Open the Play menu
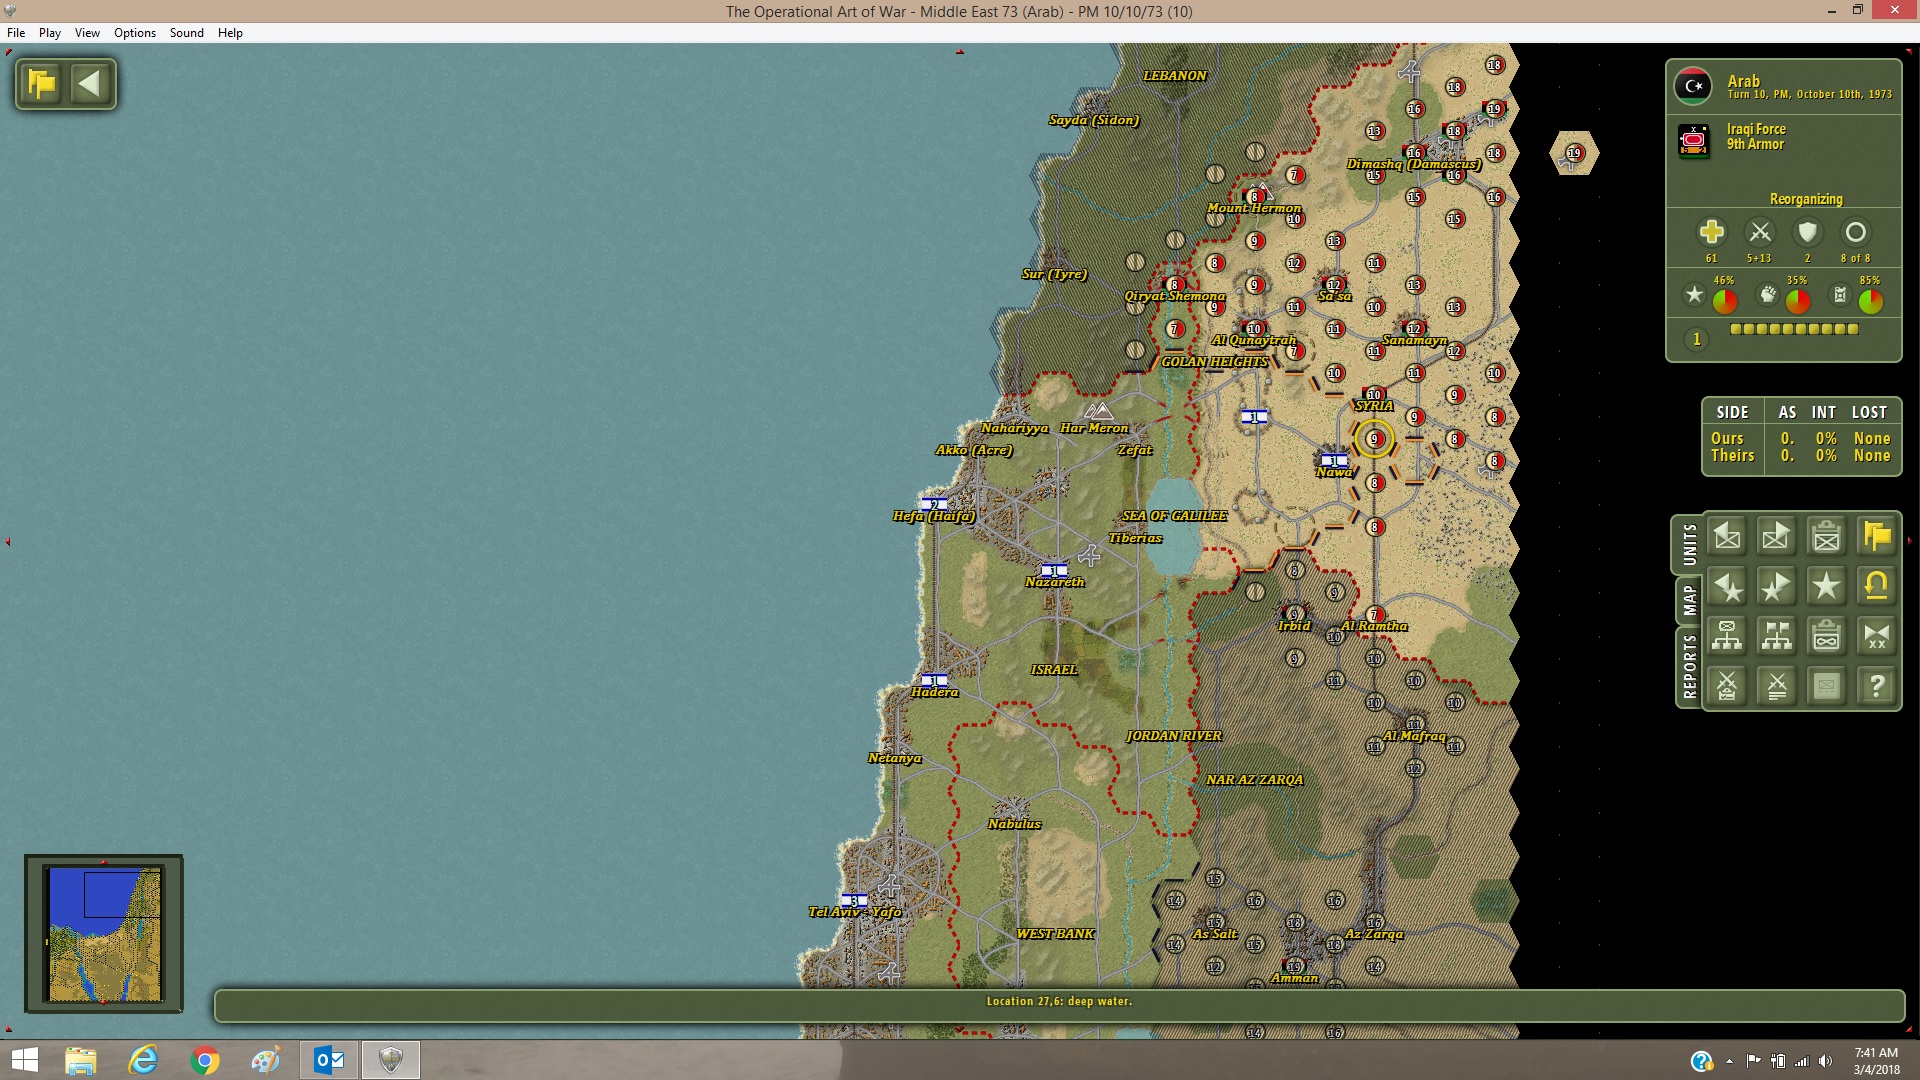The image size is (1920, 1080). click(50, 32)
